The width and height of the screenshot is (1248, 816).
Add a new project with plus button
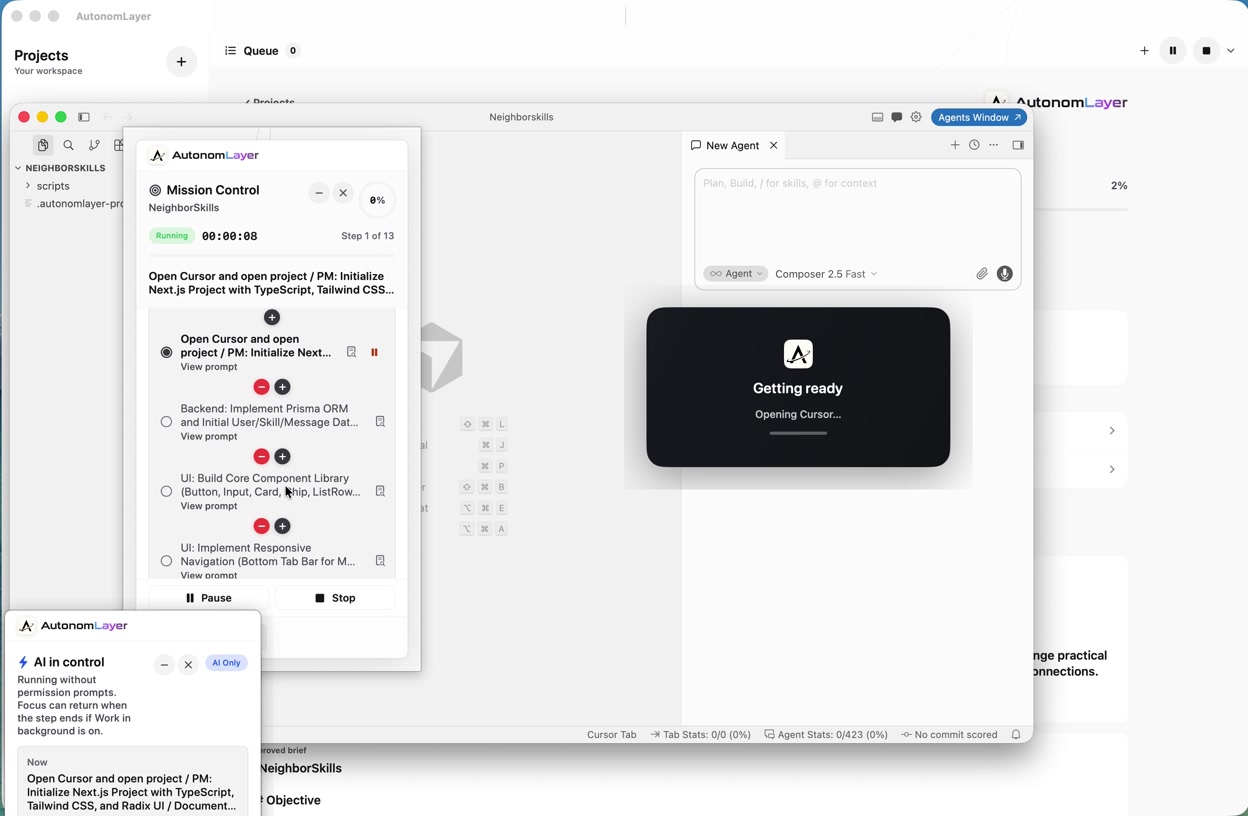pos(181,62)
